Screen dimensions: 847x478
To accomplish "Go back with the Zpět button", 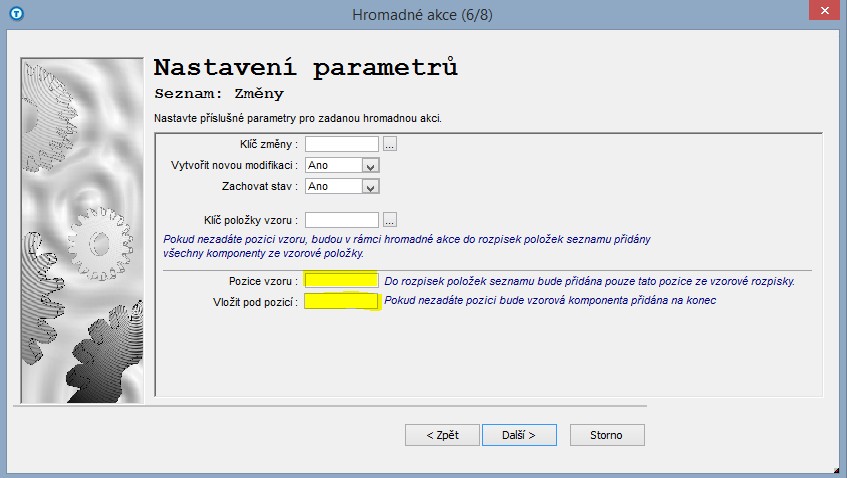I will [435, 435].
